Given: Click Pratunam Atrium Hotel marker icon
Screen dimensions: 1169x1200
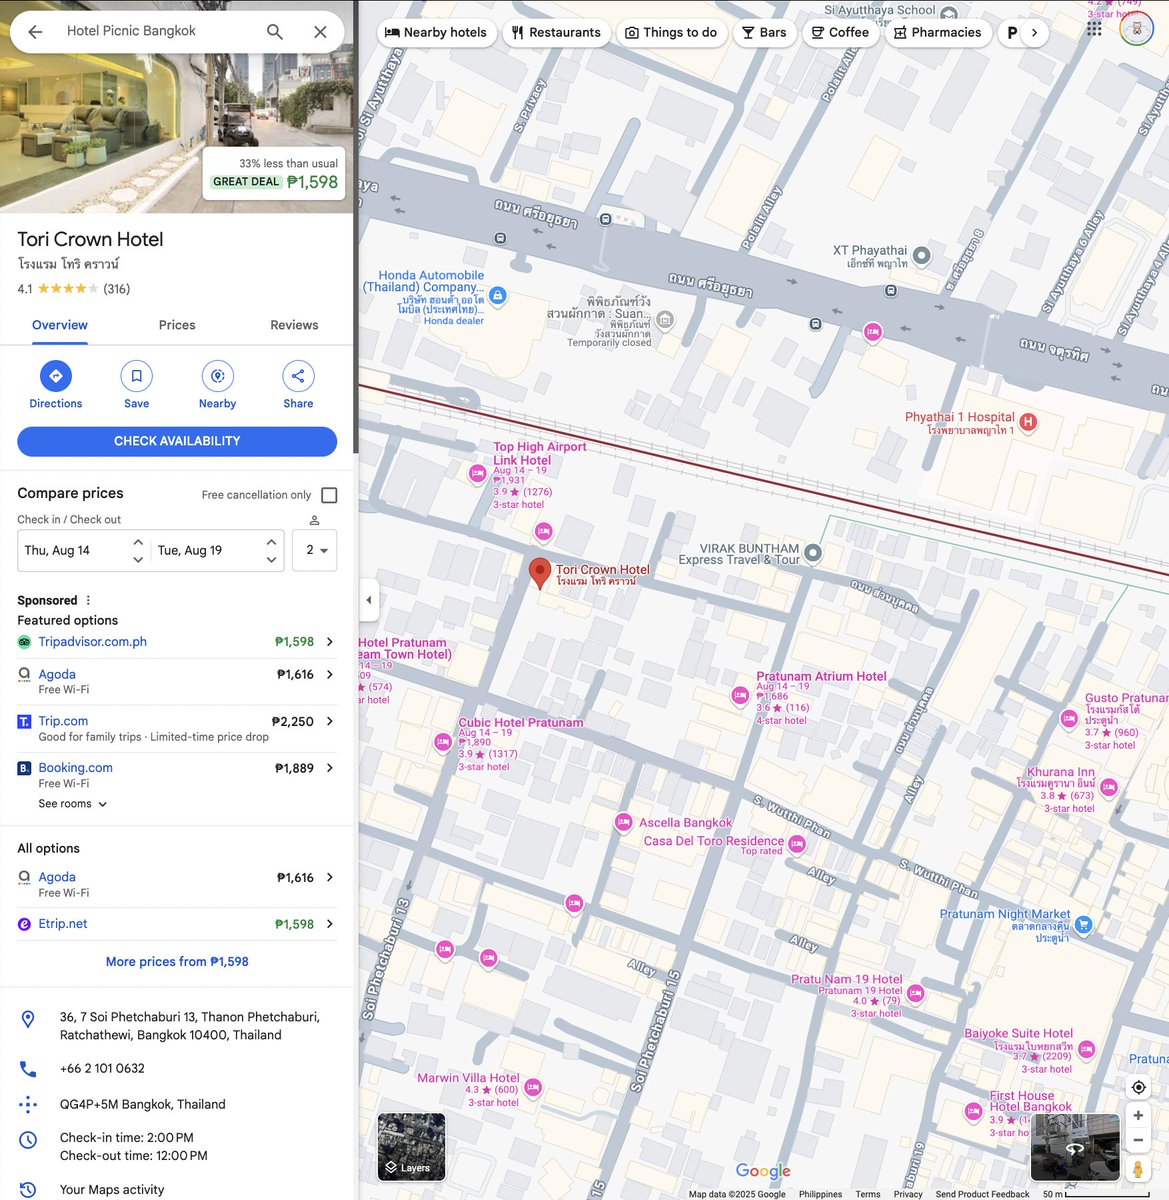Looking at the screenshot, I should 740,696.
